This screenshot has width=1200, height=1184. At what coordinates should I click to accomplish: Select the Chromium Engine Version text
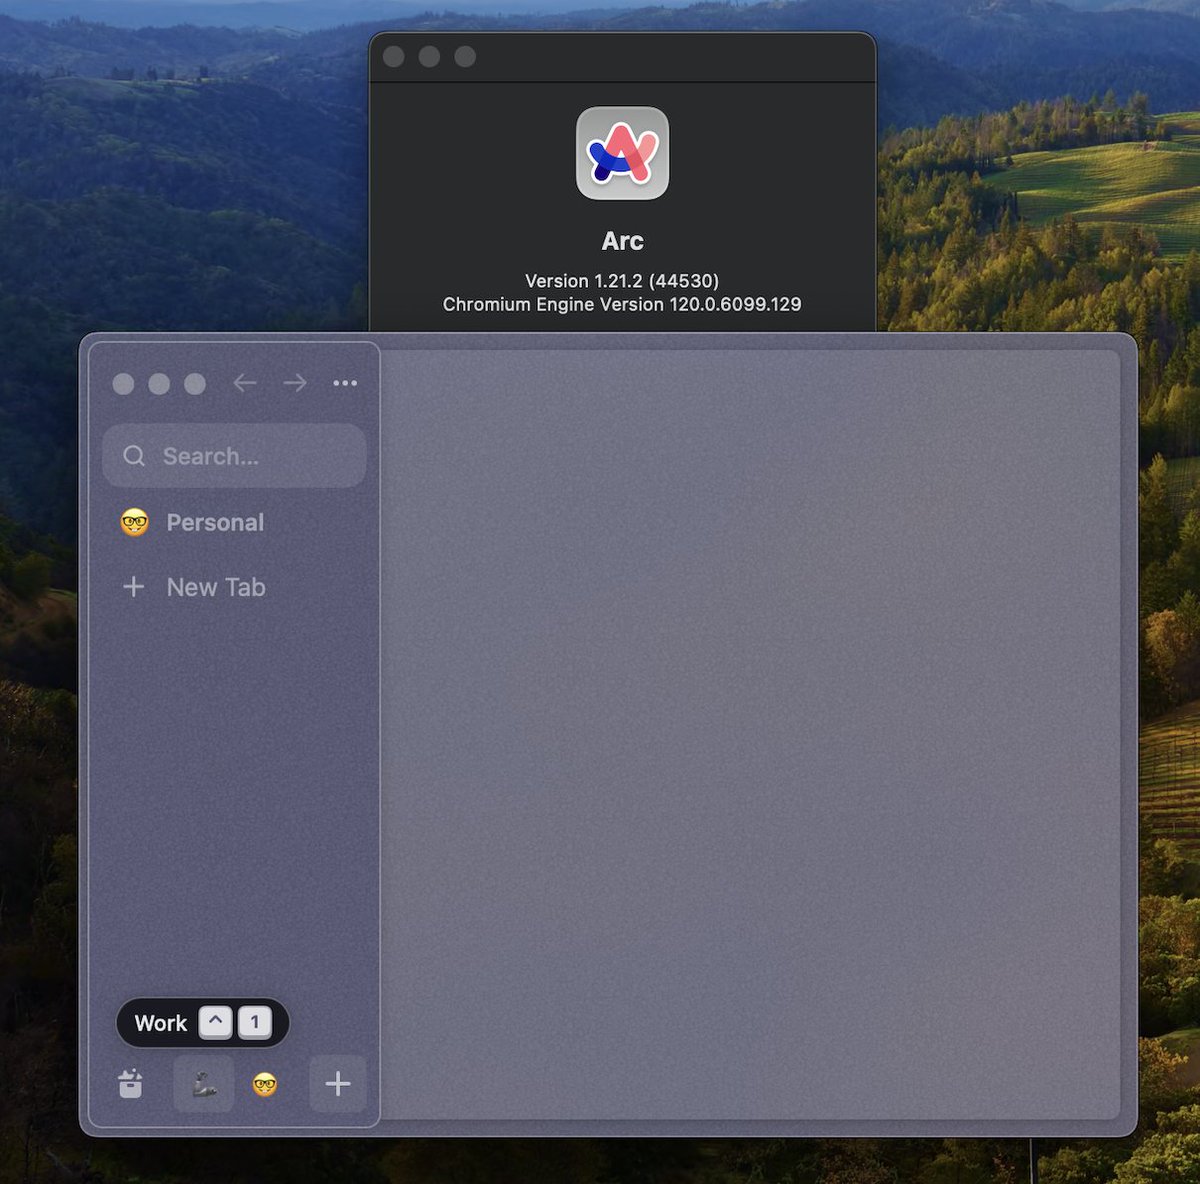(x=622, y=304)
